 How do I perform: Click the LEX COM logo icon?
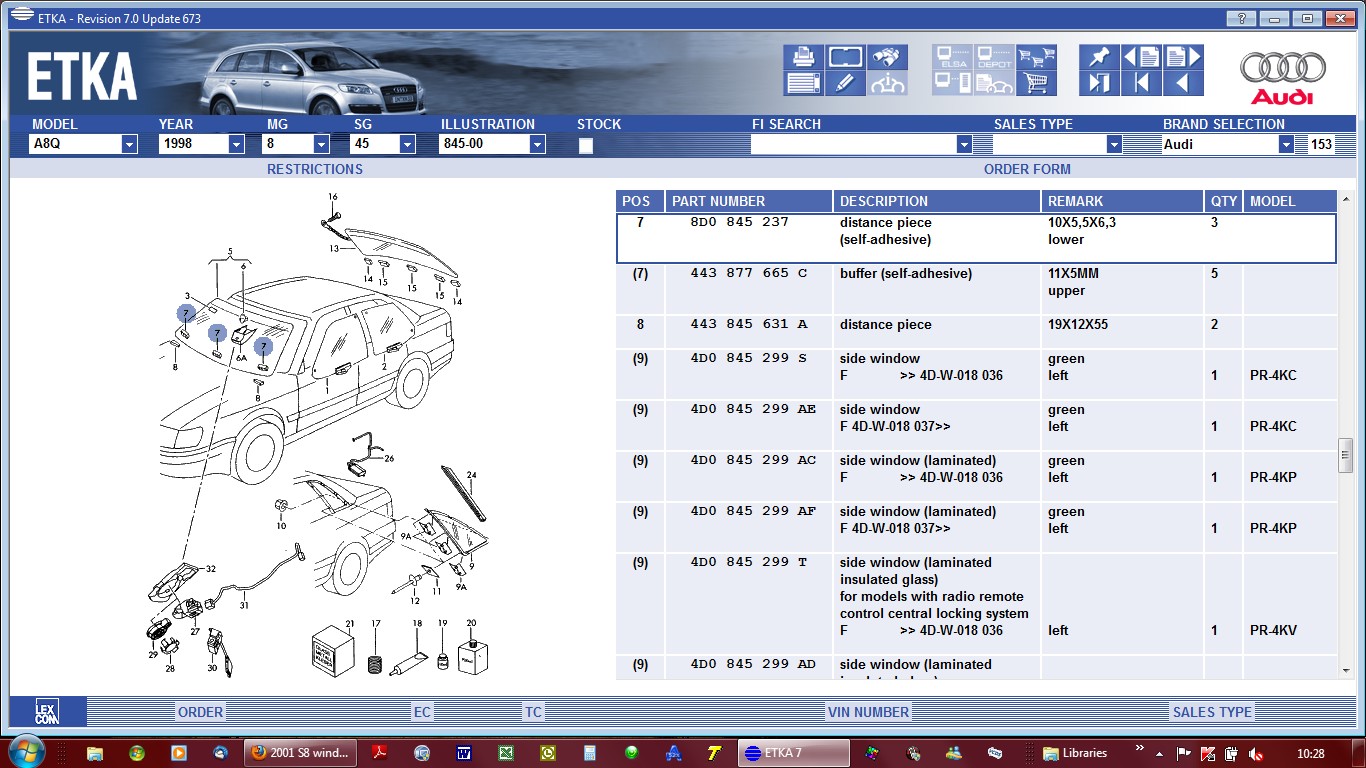click(x=48, y=711)
